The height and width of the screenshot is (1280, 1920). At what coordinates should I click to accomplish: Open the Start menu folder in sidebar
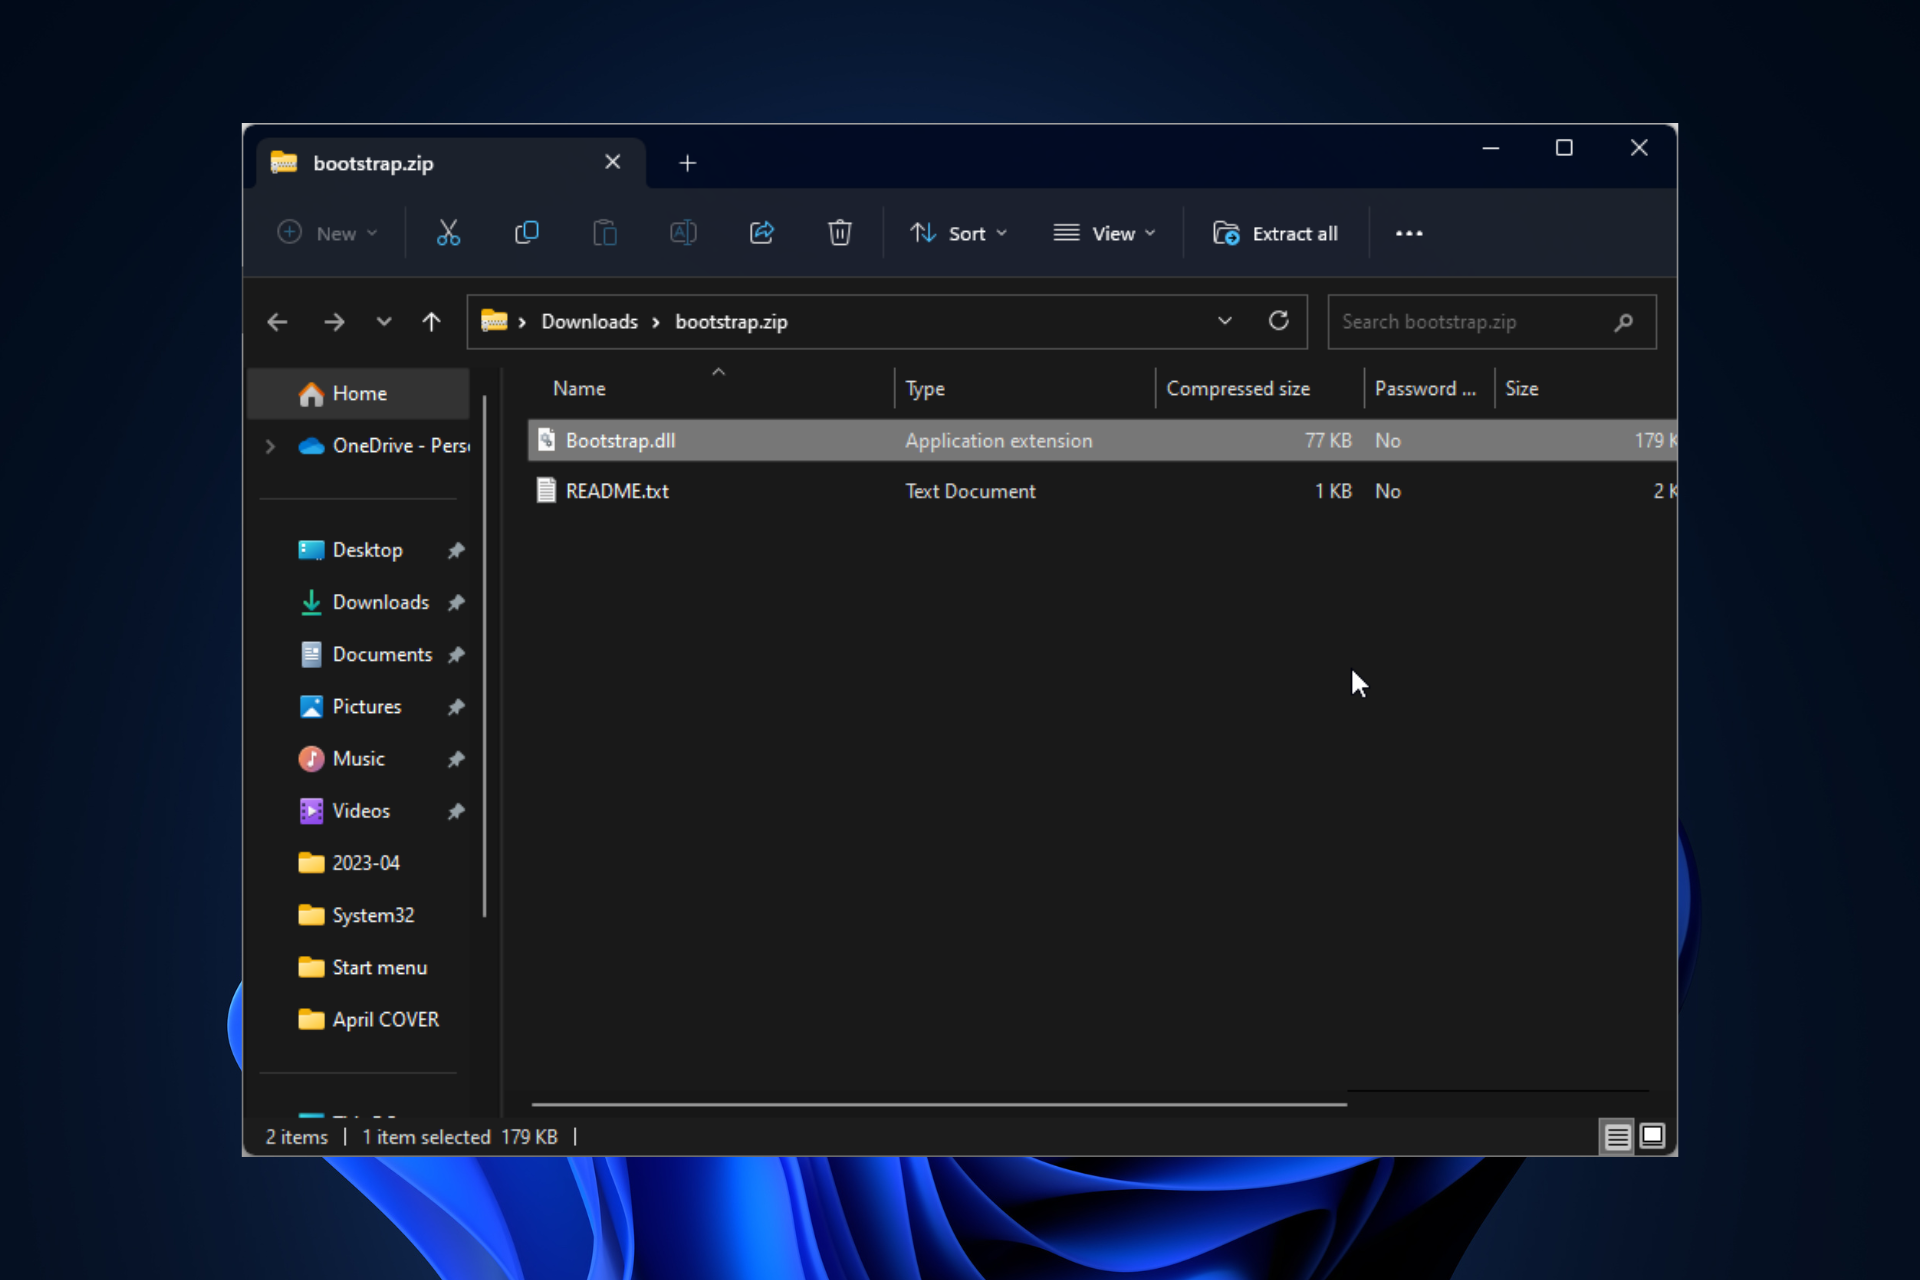click(363, 967)
